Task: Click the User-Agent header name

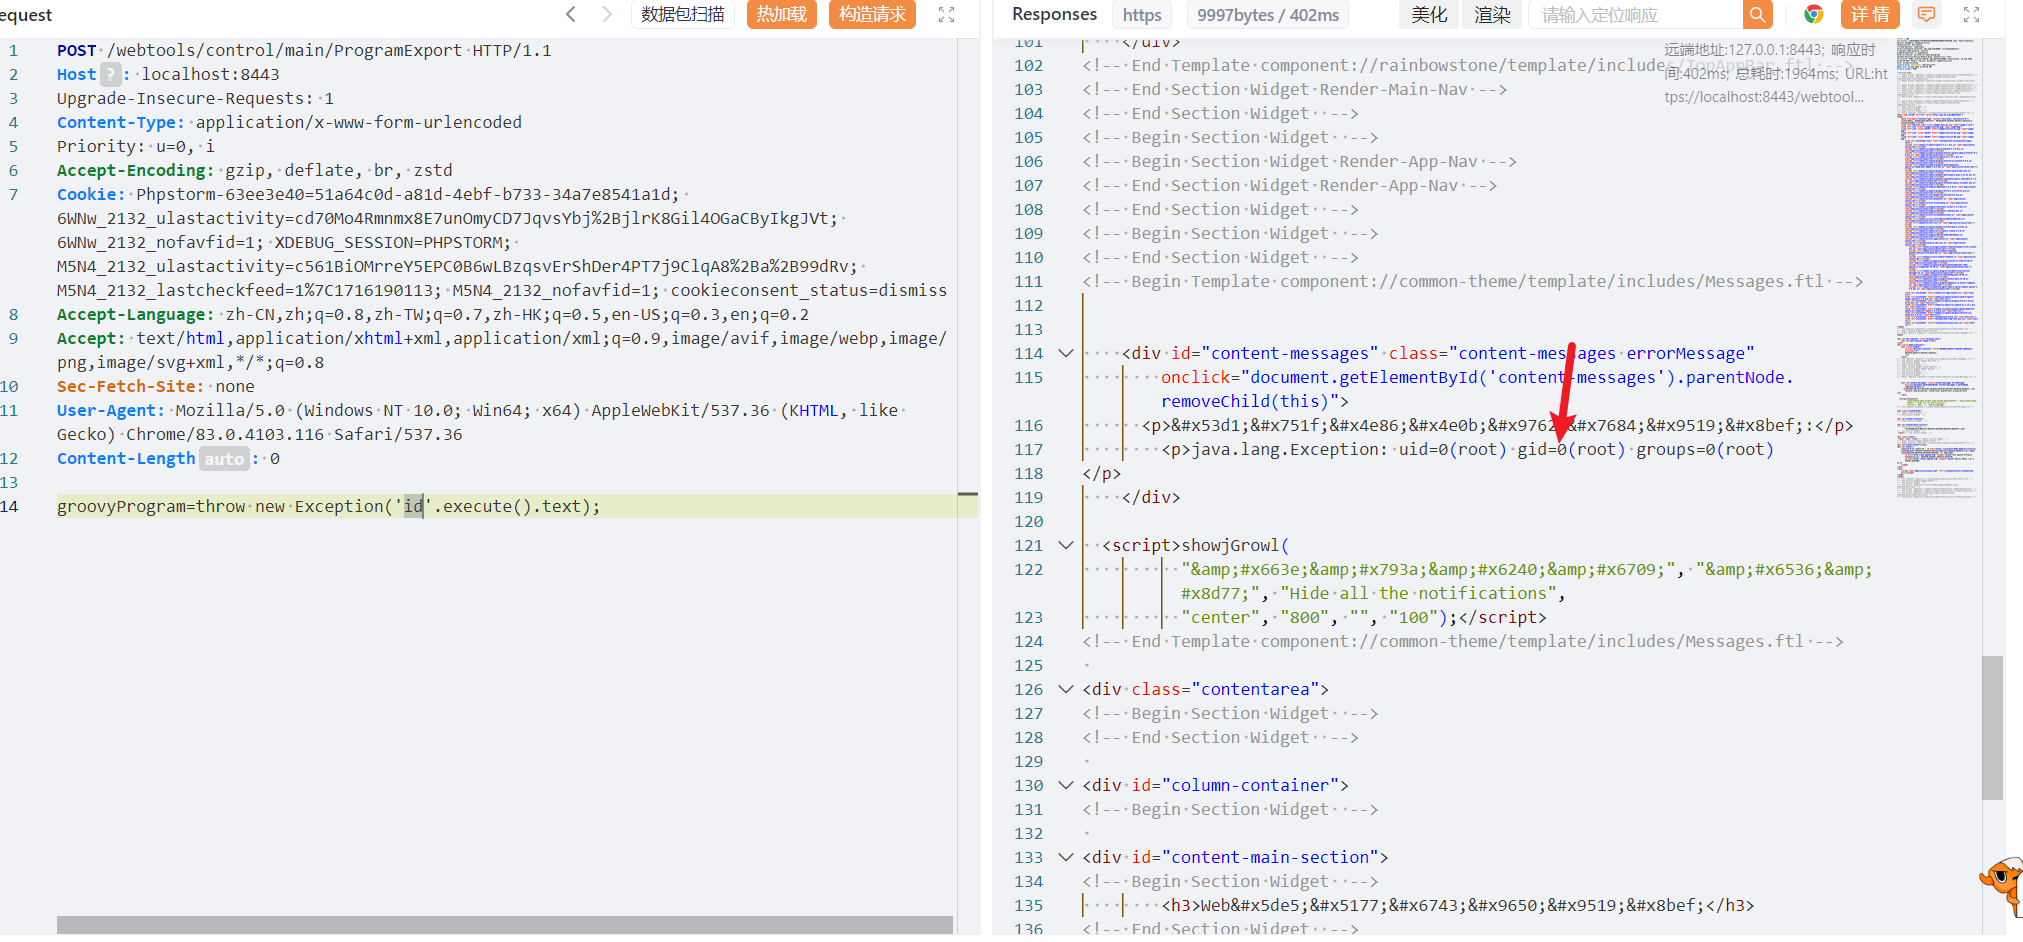Action: (110, 410)
